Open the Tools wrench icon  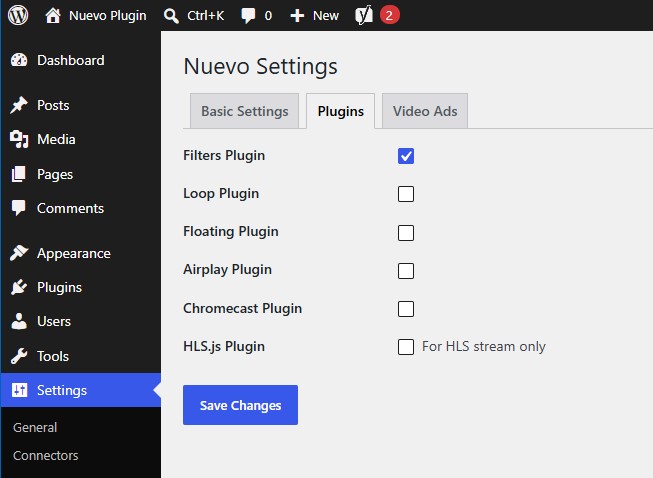click(x=19, y=356)
